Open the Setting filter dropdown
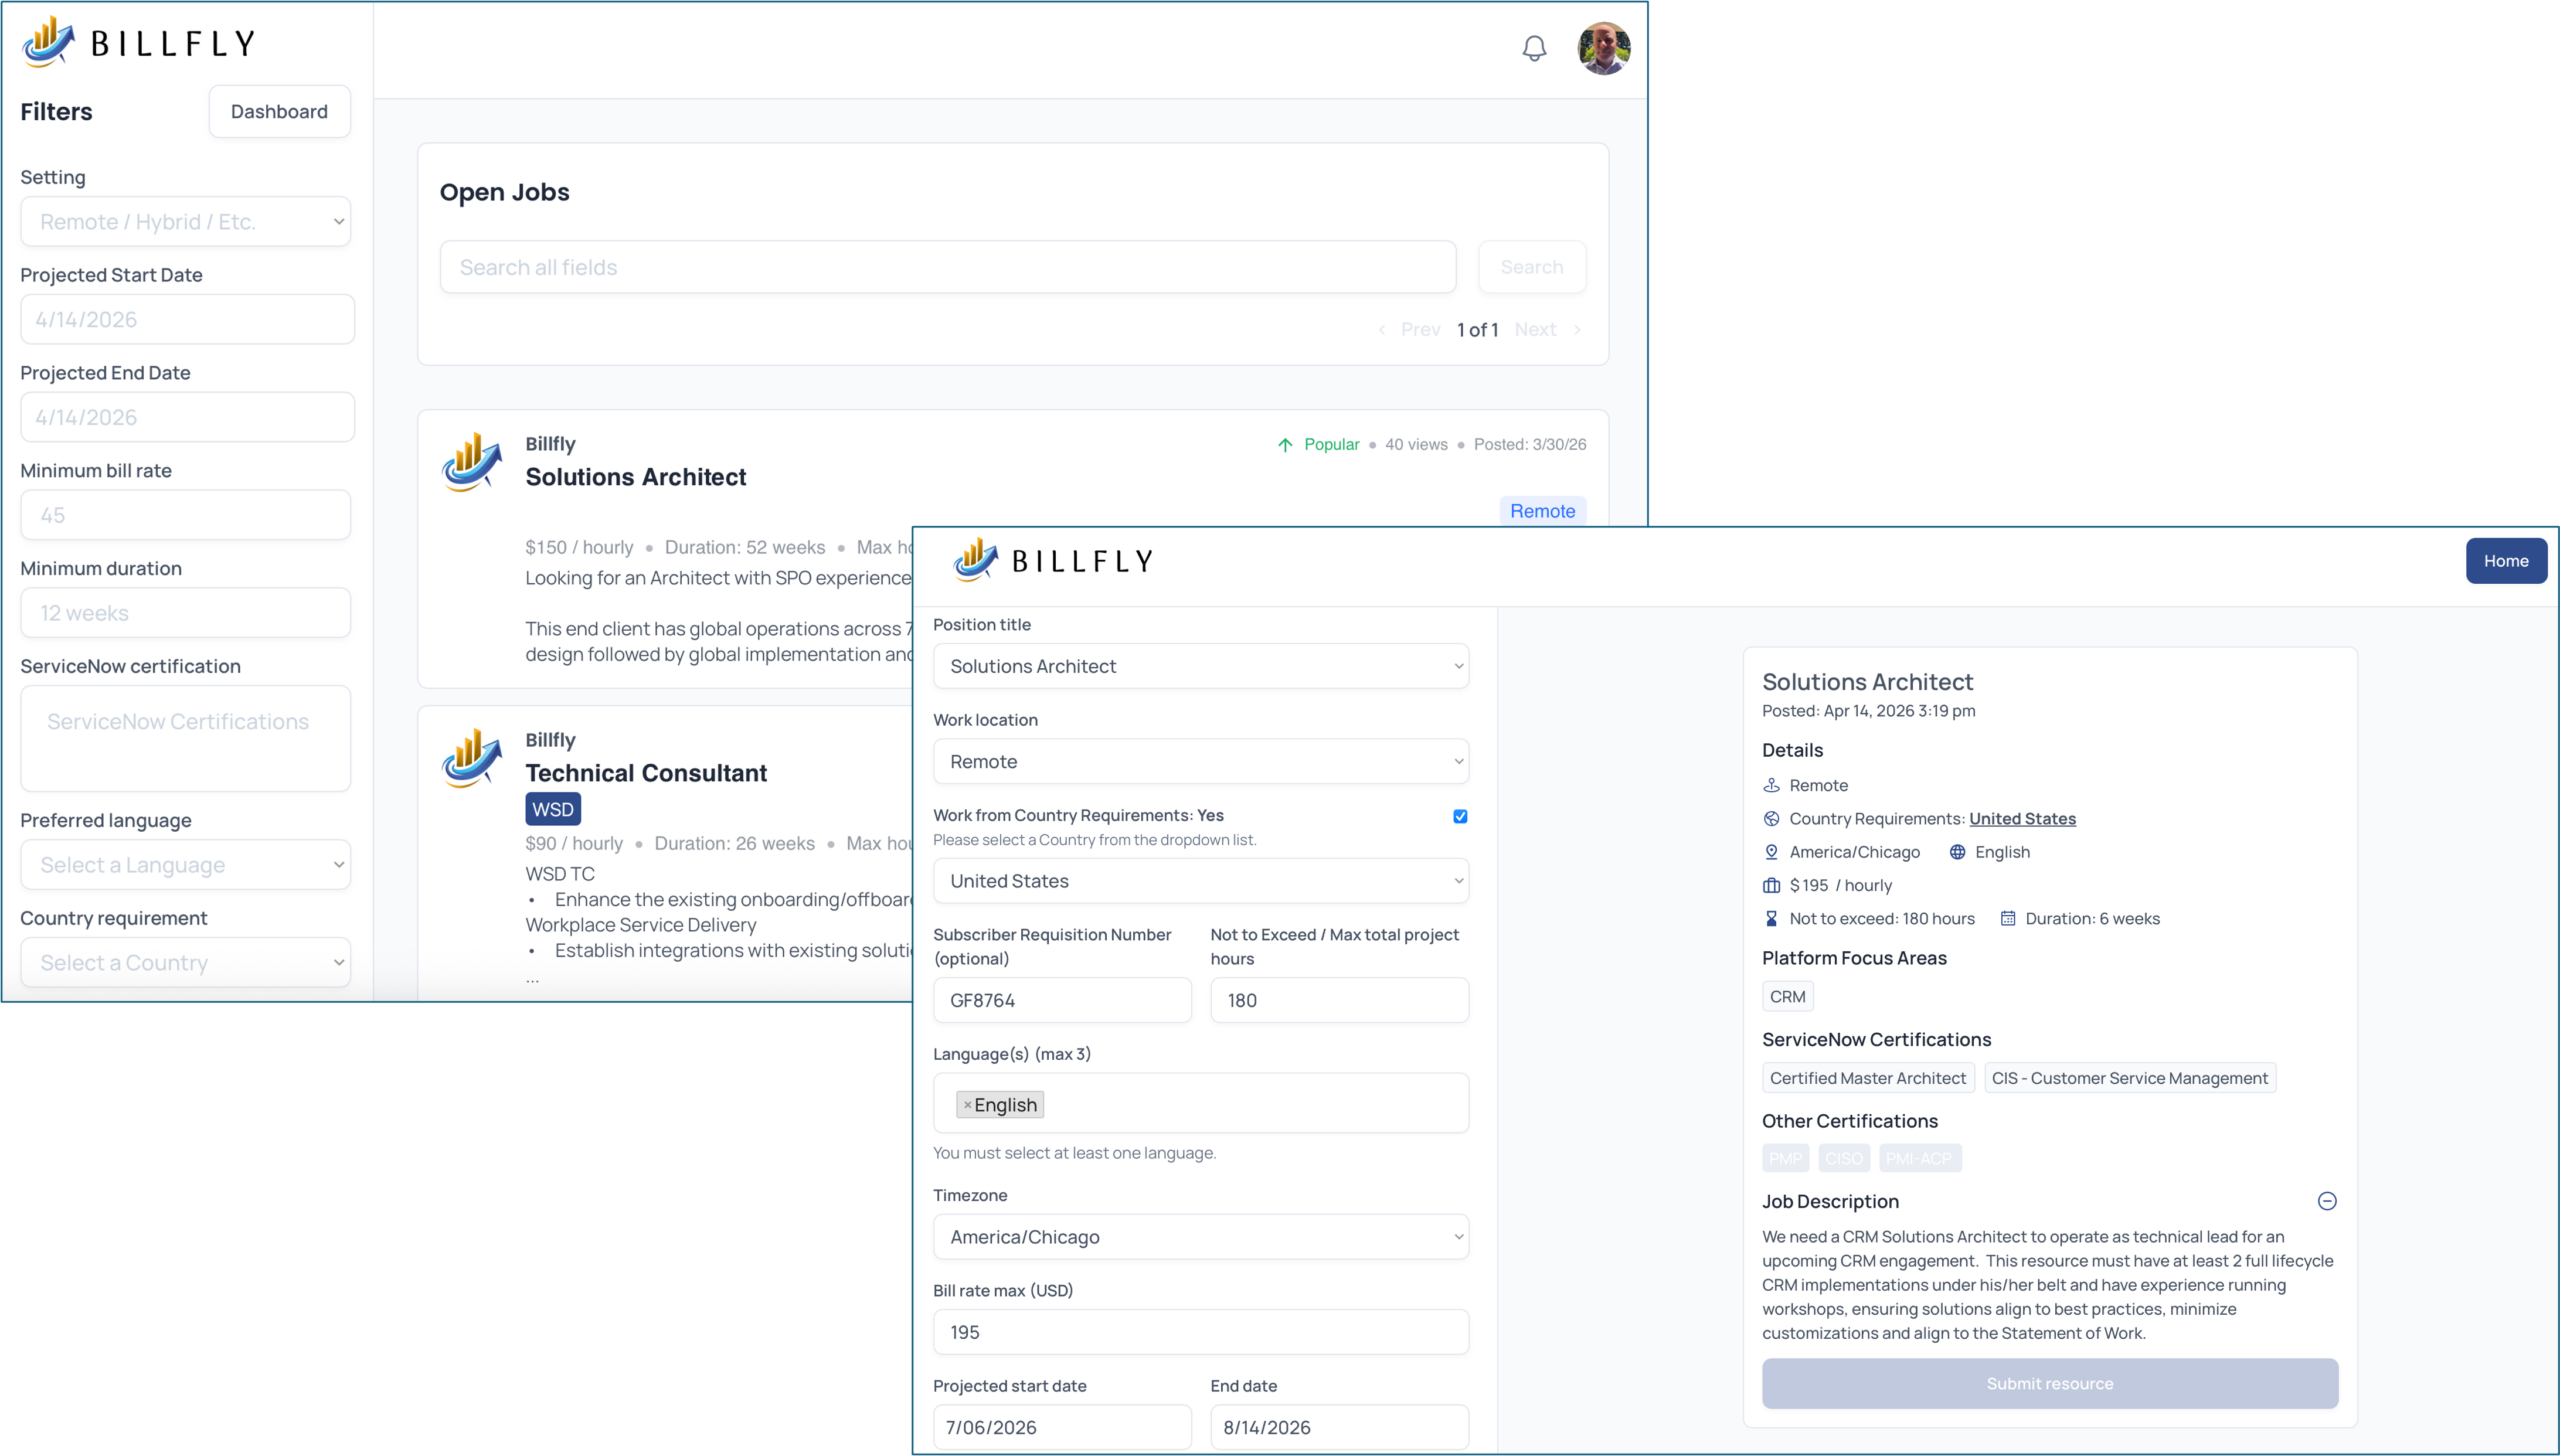 (x=186, y=221)
